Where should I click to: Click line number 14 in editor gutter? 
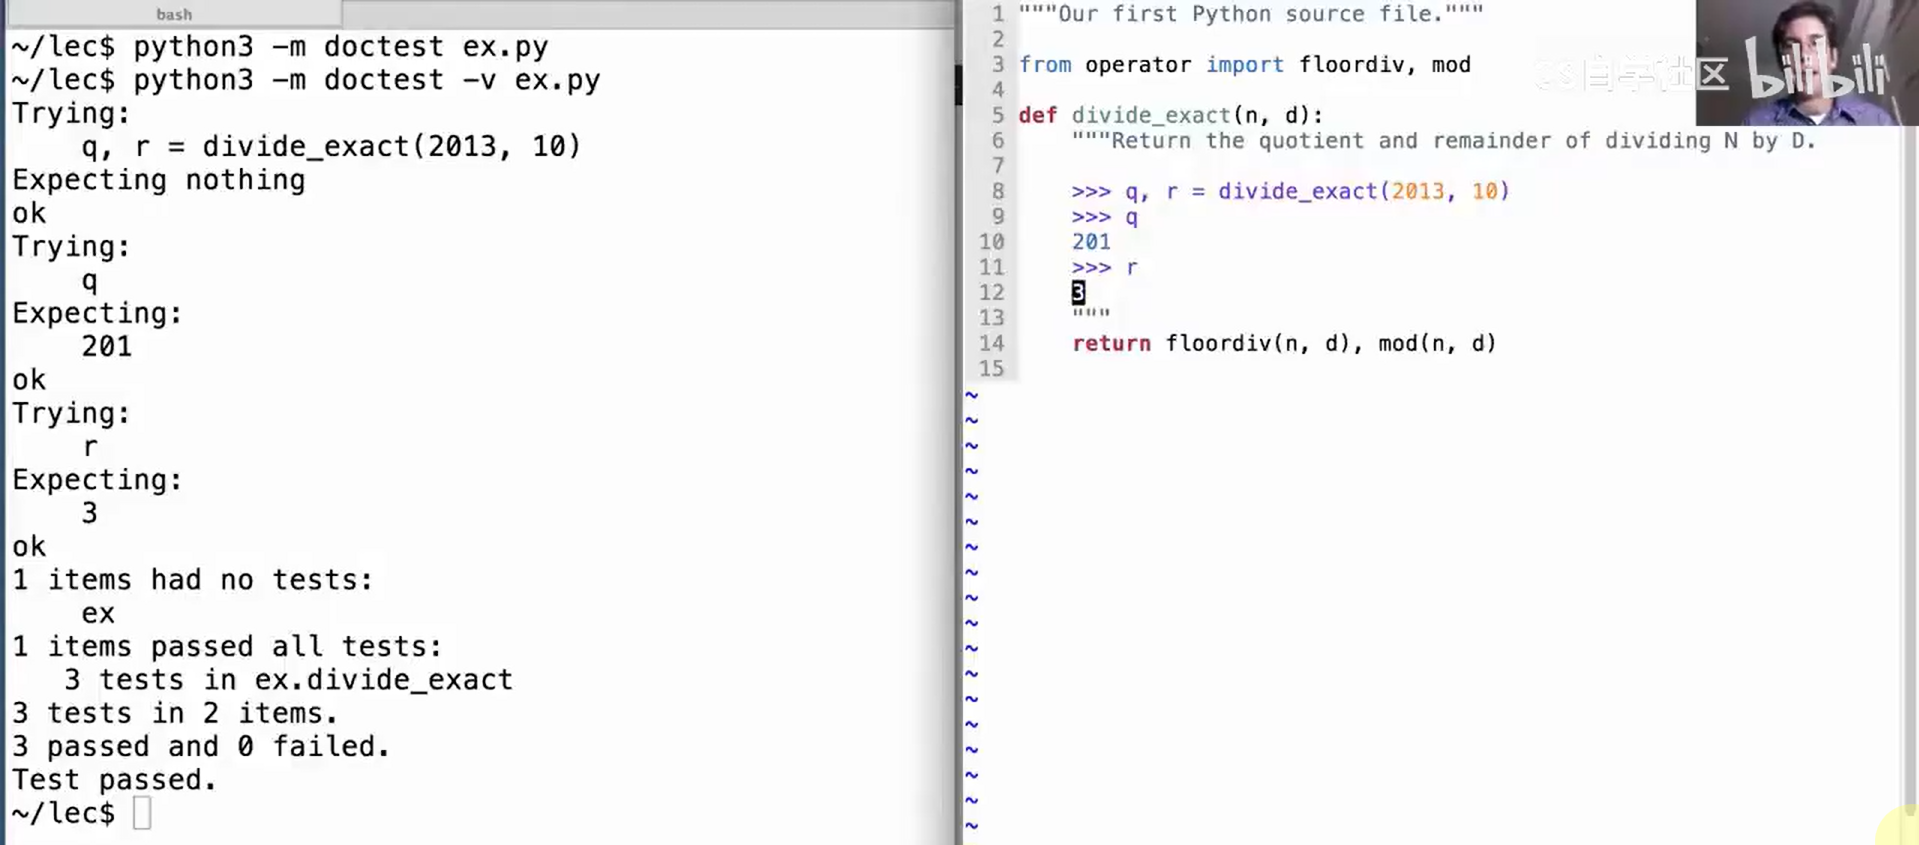pyautogui.click(x=991, y=343)
